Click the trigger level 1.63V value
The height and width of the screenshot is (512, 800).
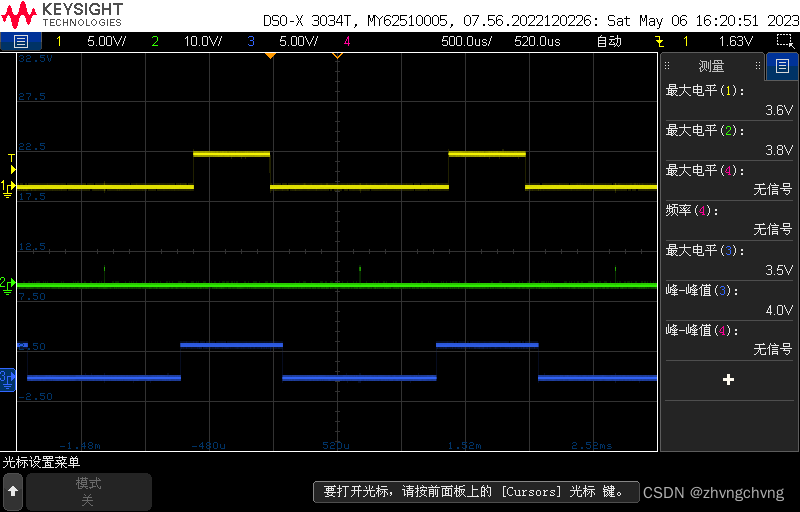pos(736,41)
